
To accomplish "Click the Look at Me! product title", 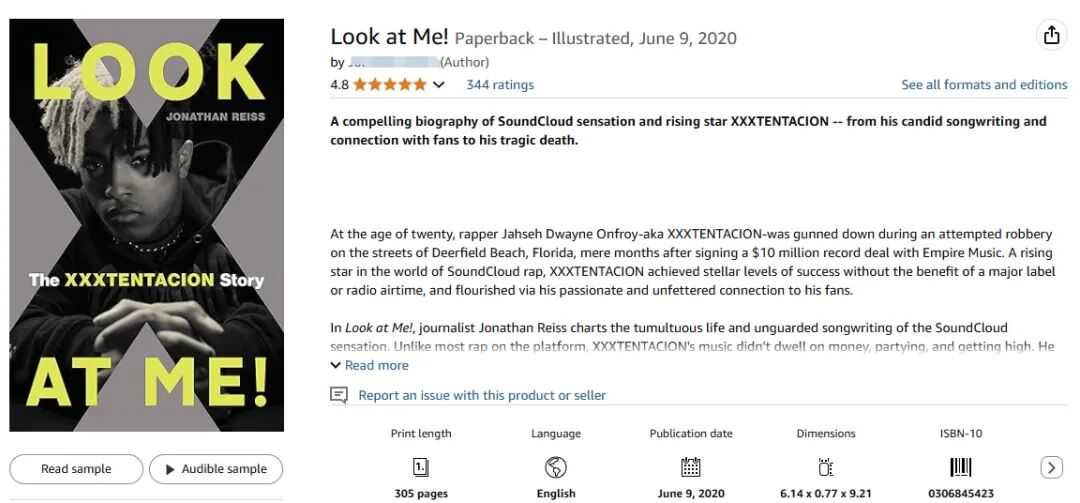I will coord(388,38).
